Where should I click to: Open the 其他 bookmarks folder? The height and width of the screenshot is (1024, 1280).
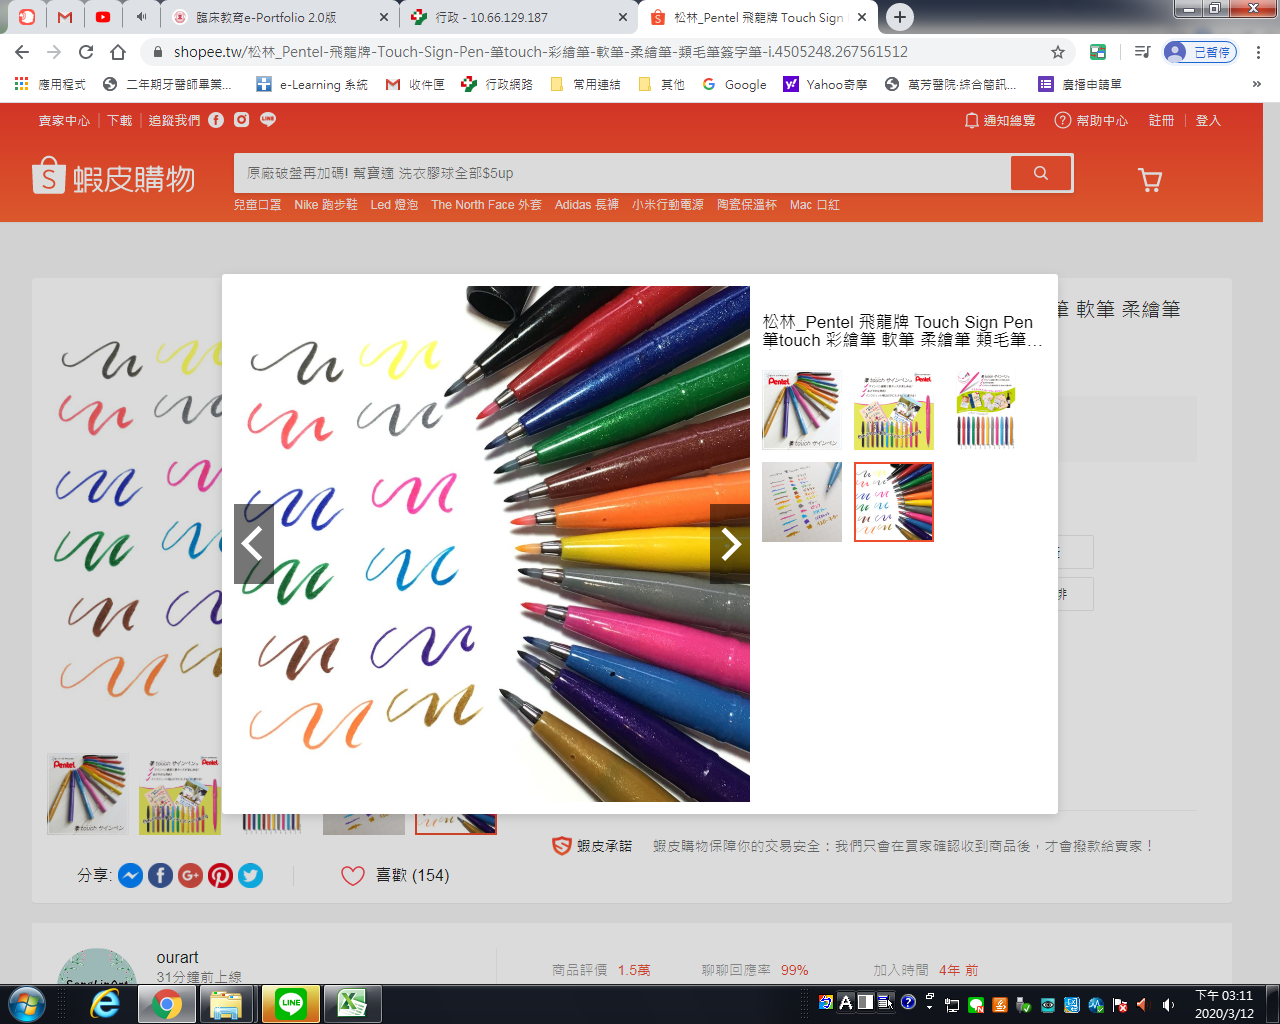[x=662, y=85]
